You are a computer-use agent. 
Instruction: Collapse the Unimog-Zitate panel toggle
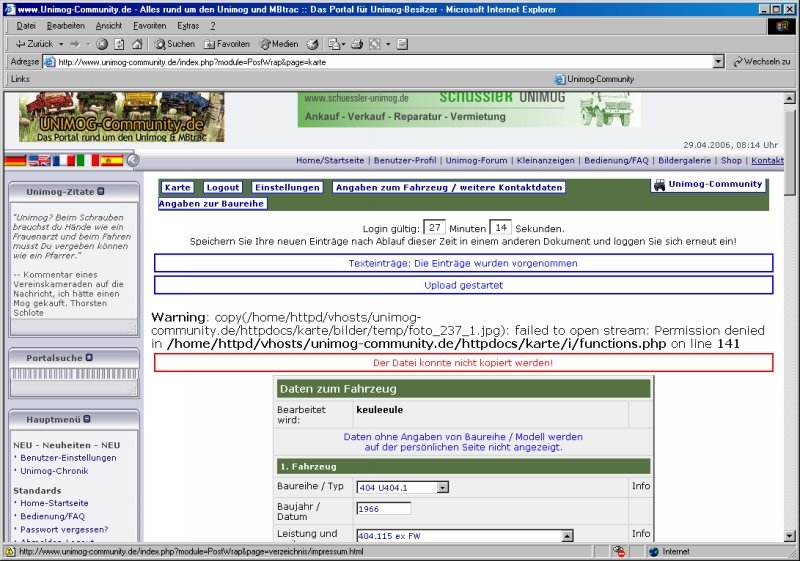pos(101,192)
